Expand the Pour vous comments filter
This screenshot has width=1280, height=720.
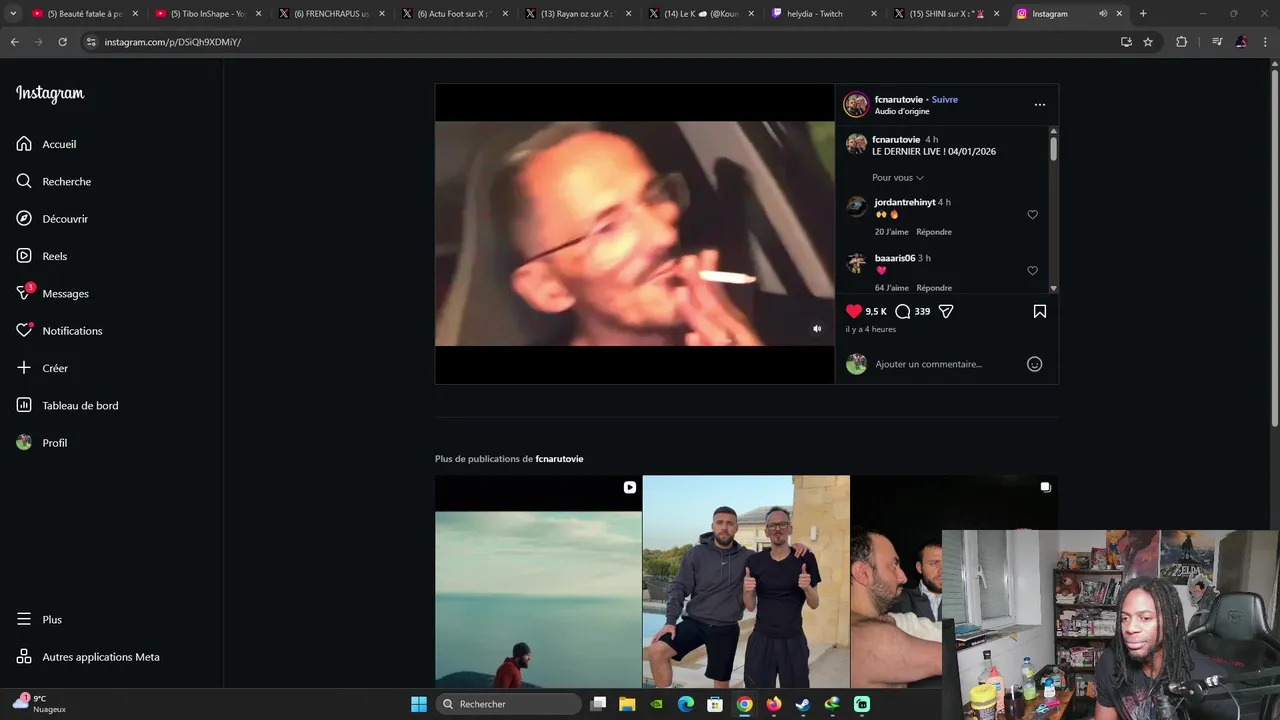(897, 177)
